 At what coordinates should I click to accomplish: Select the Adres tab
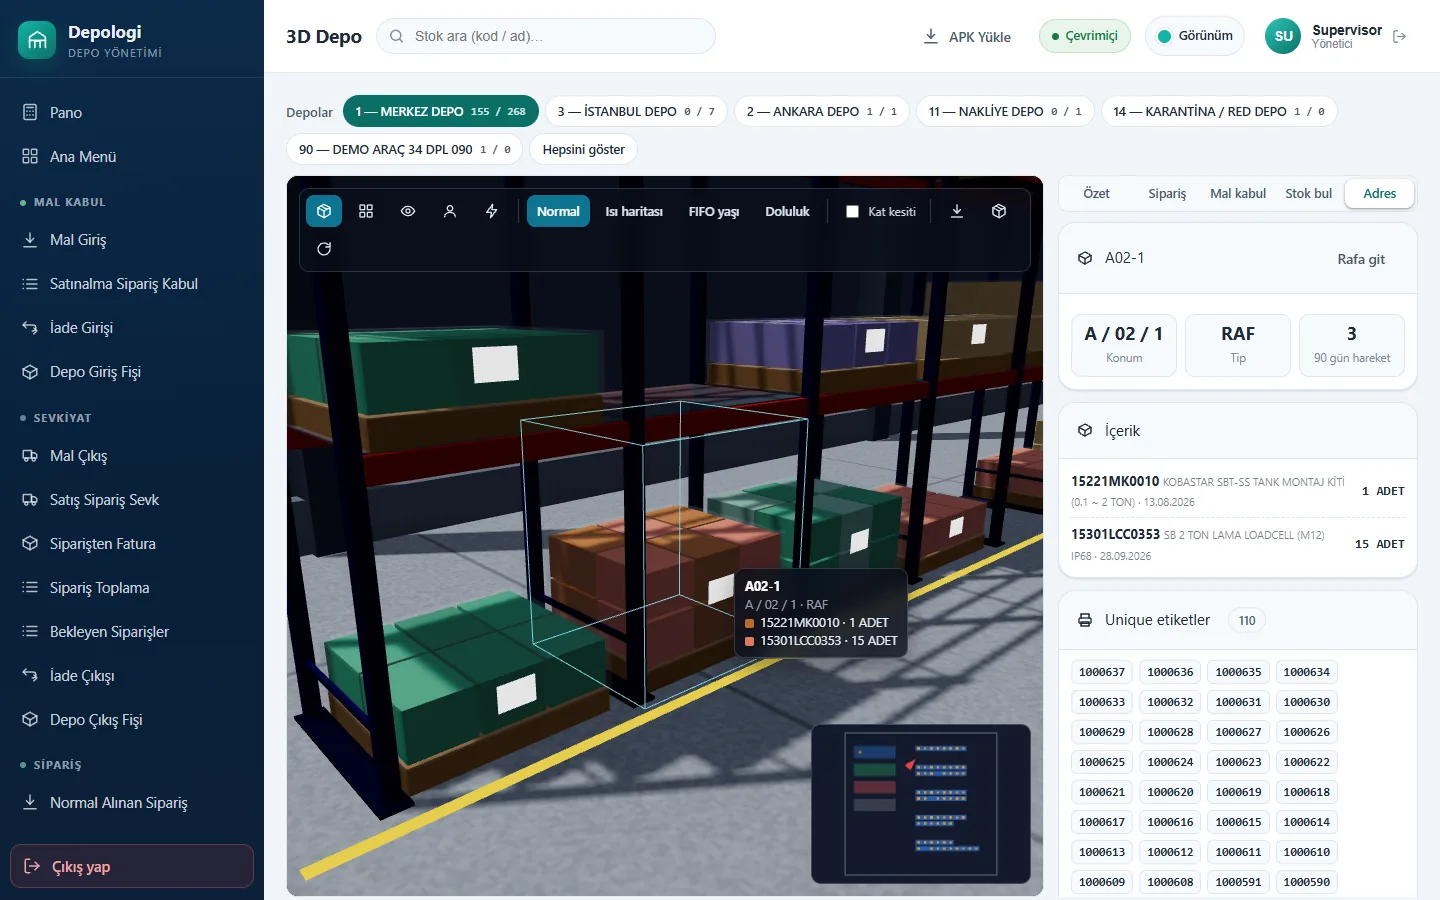[1380, 193]
